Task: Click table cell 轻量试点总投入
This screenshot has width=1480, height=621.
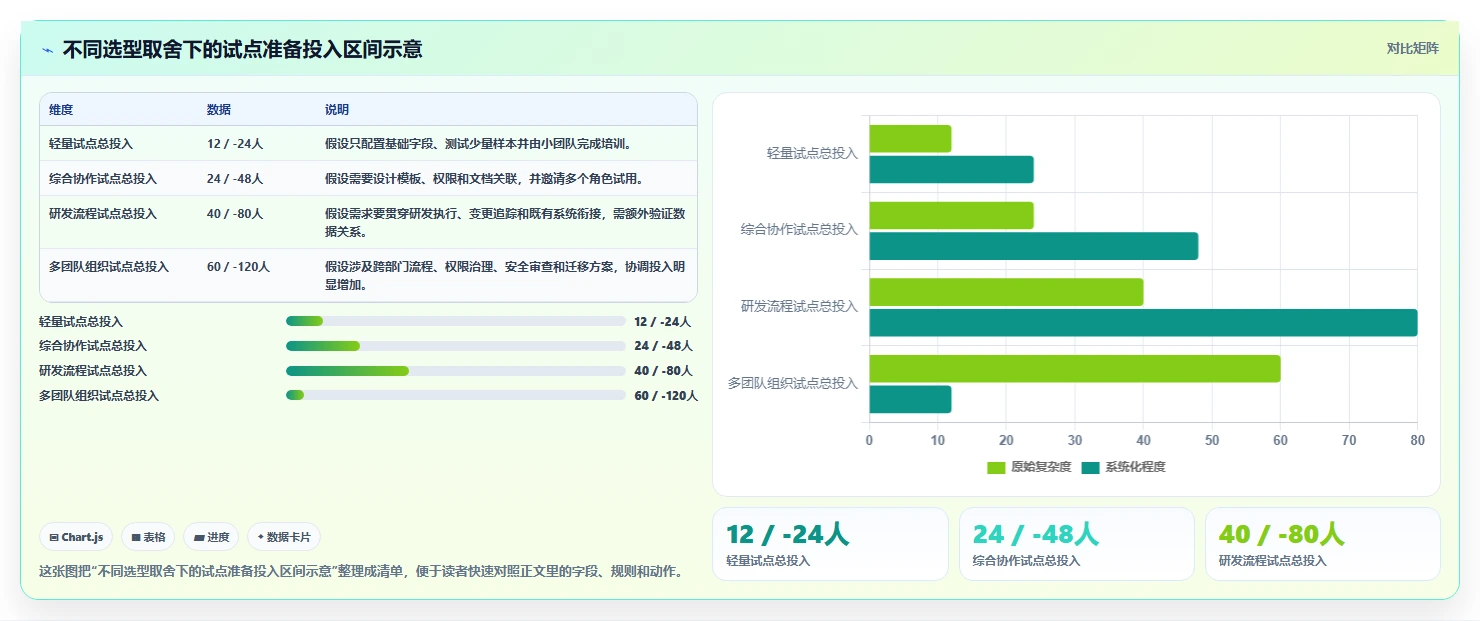Action: (91, 144)
